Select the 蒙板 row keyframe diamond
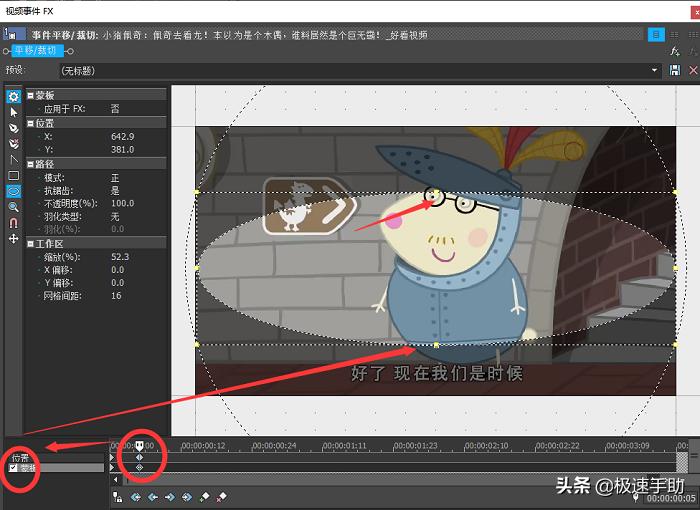The height and width of the screenshot is (510, 700). pyautogui.click(x=139, y=468)
